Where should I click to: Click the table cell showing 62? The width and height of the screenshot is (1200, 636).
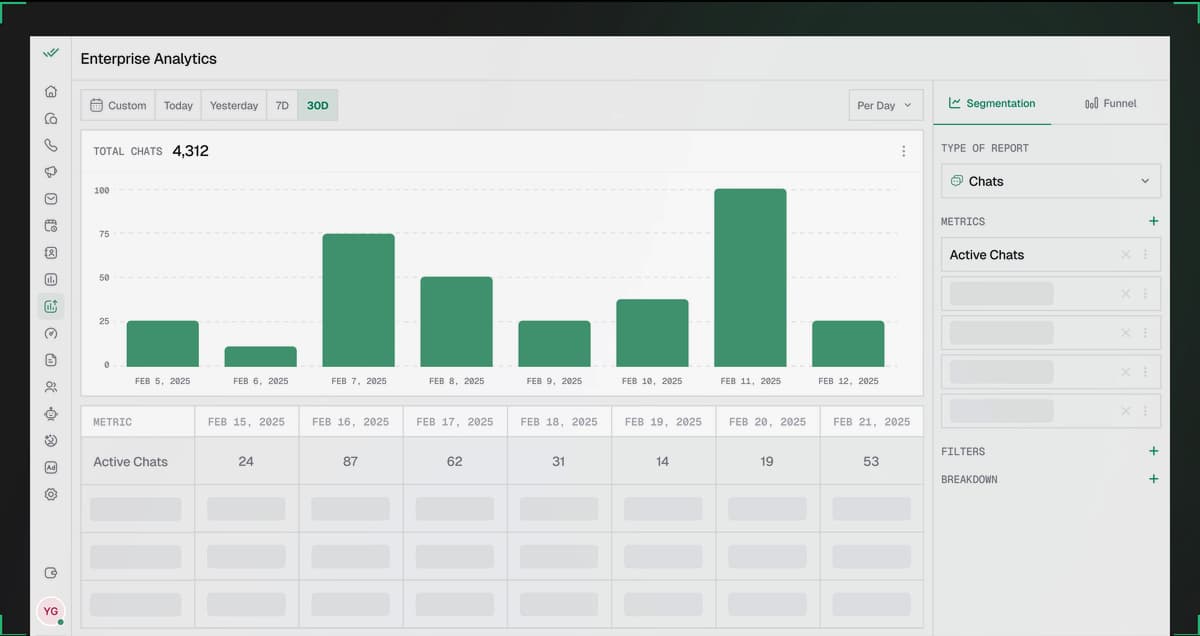(454, 461)
